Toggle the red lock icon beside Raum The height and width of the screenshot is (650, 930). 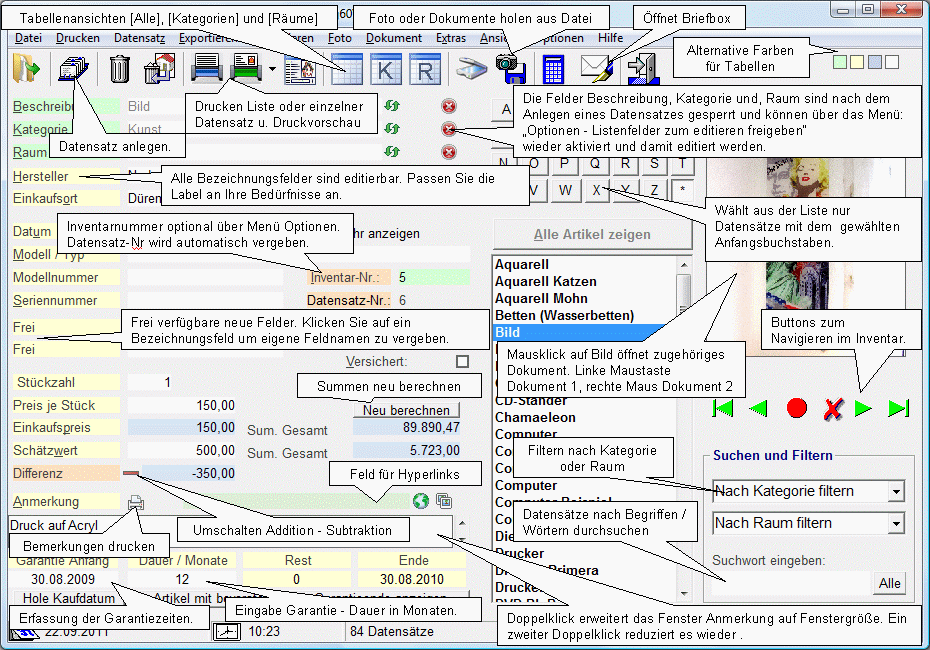(449, 151)
